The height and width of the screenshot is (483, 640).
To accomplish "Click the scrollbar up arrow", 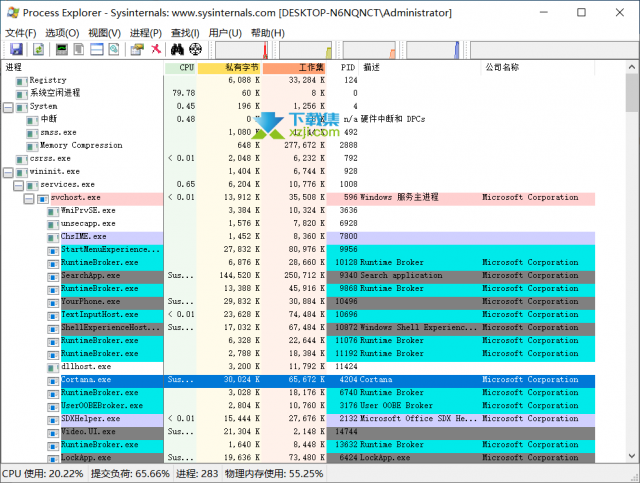I will (x=632, y=67).
